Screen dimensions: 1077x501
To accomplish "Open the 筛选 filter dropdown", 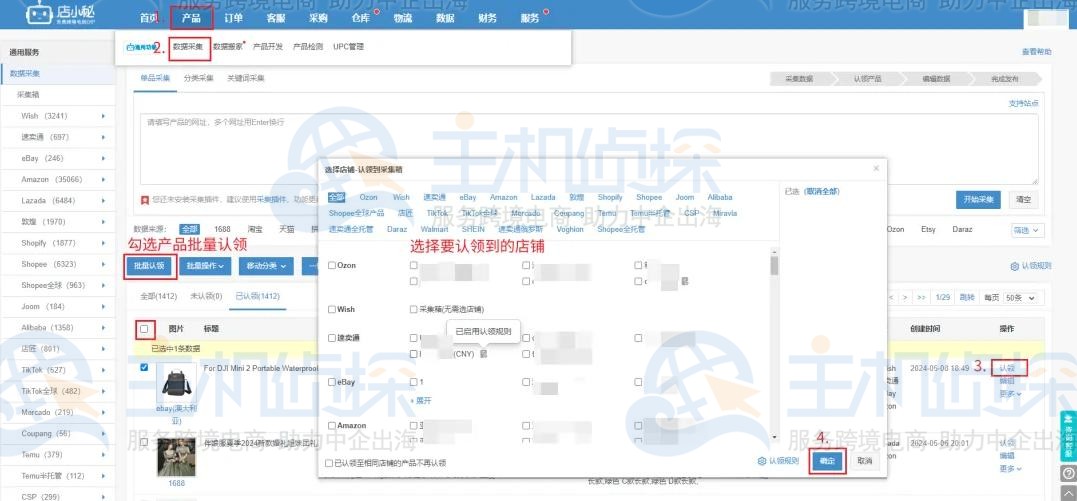I will click(x=1028, y=230).
